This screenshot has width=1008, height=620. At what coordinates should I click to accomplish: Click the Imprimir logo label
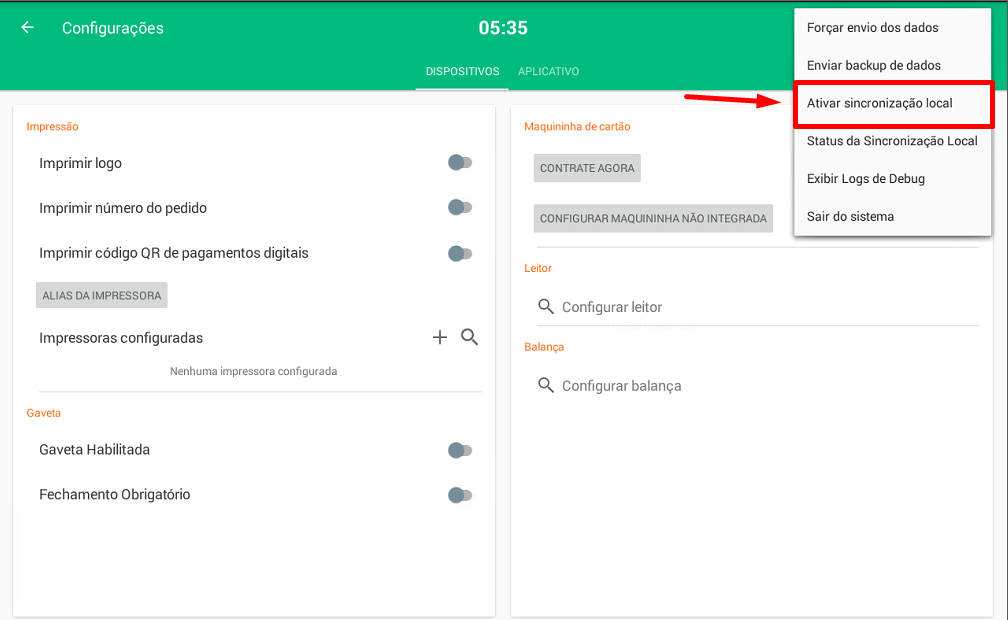(80, 163)
